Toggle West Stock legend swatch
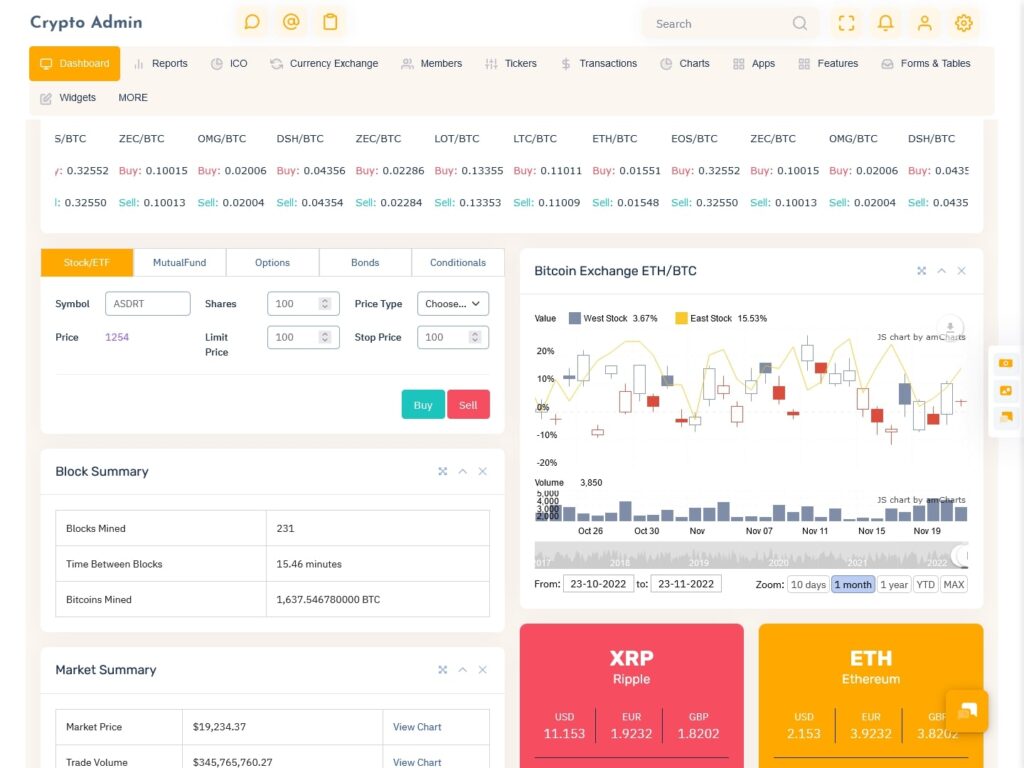This screenshot has height=768, width=1024. (575, 318)
